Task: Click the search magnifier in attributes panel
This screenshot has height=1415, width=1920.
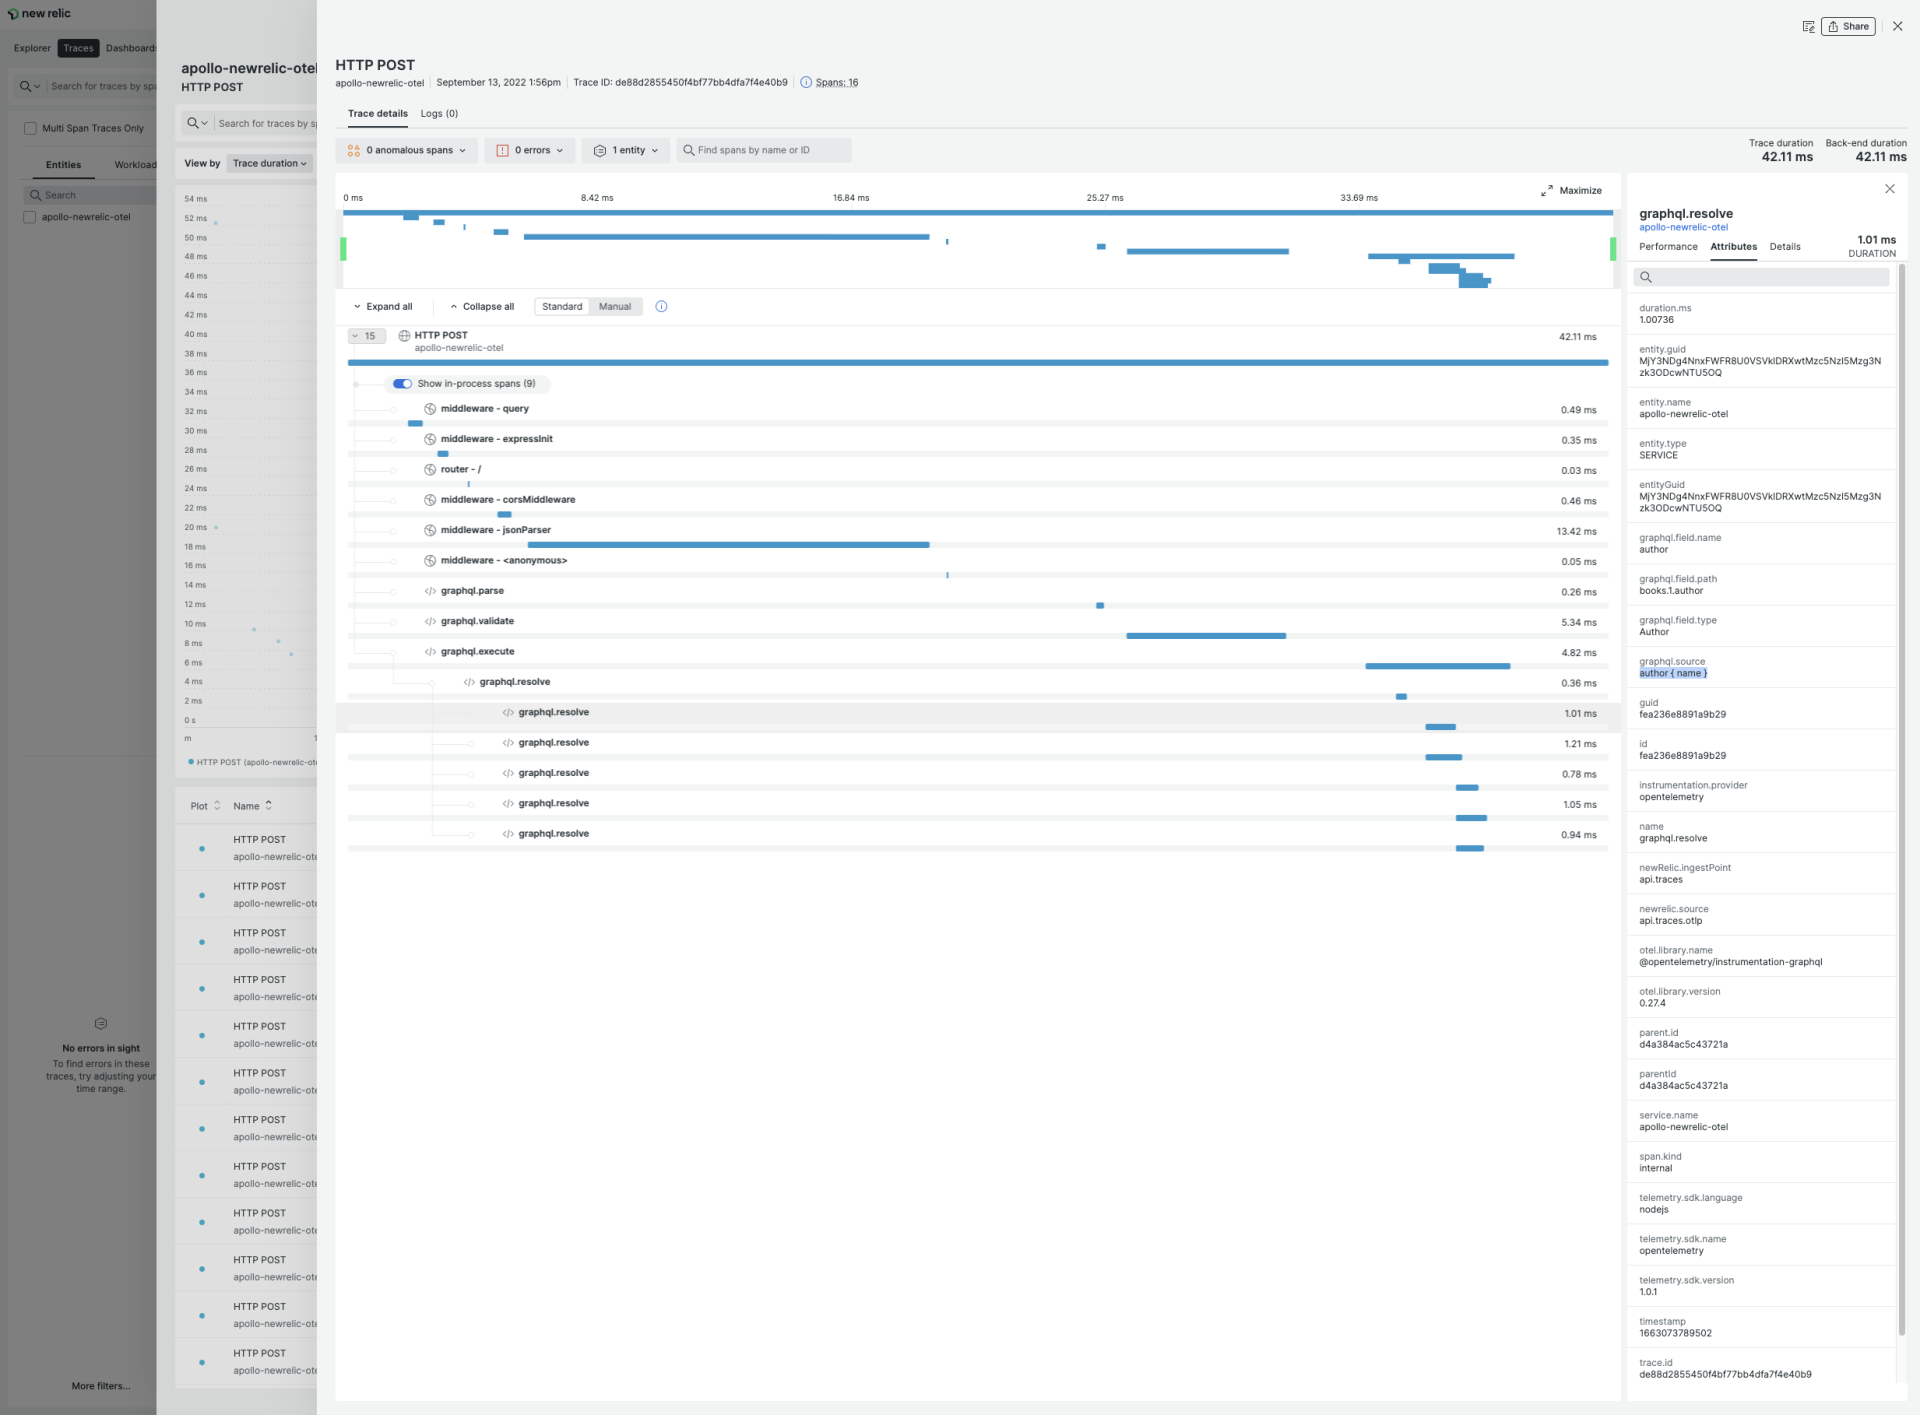Action: point(1647,277)
